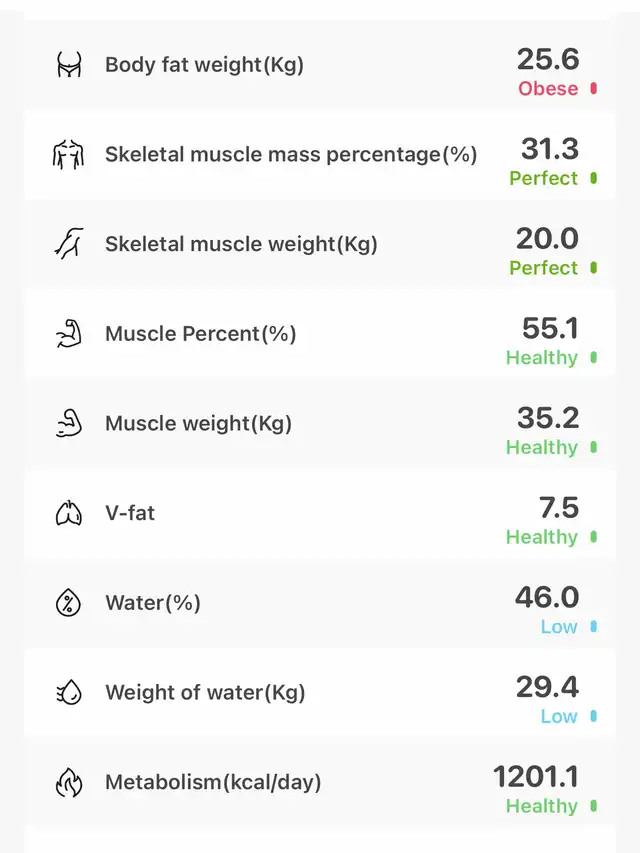Click the Skeletal muscle weight leg icon
This screenshot has width=640, height=853.
point(68,244)
